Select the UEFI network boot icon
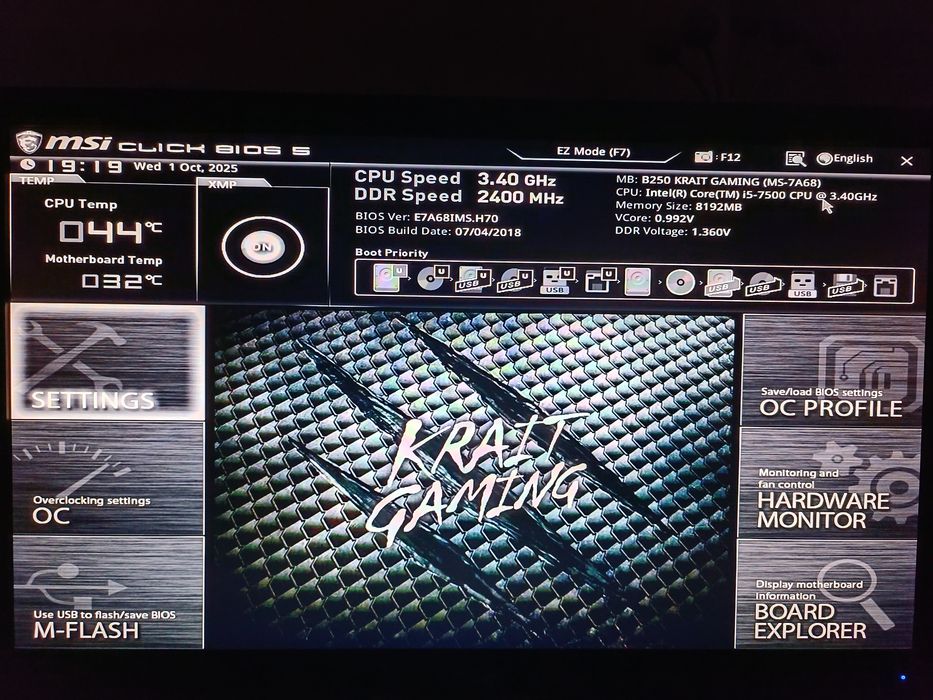The height and width of the screenshot is (700, 933). [x=600, y=280]
